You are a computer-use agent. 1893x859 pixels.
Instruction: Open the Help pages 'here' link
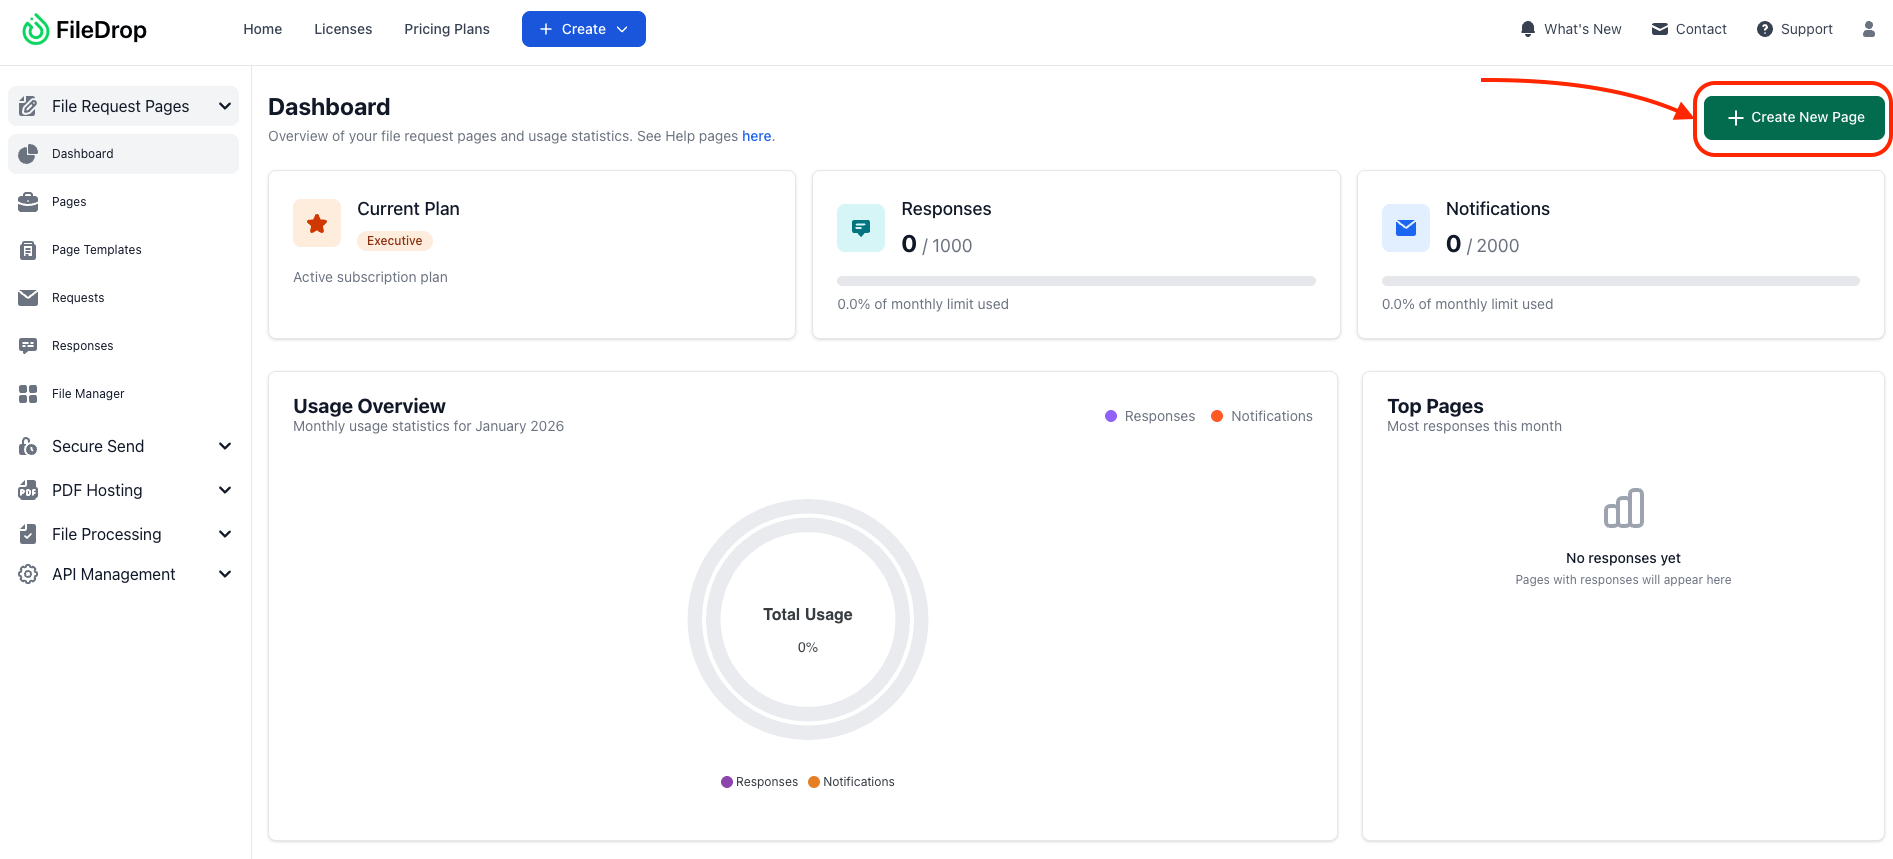click(756, 136)
